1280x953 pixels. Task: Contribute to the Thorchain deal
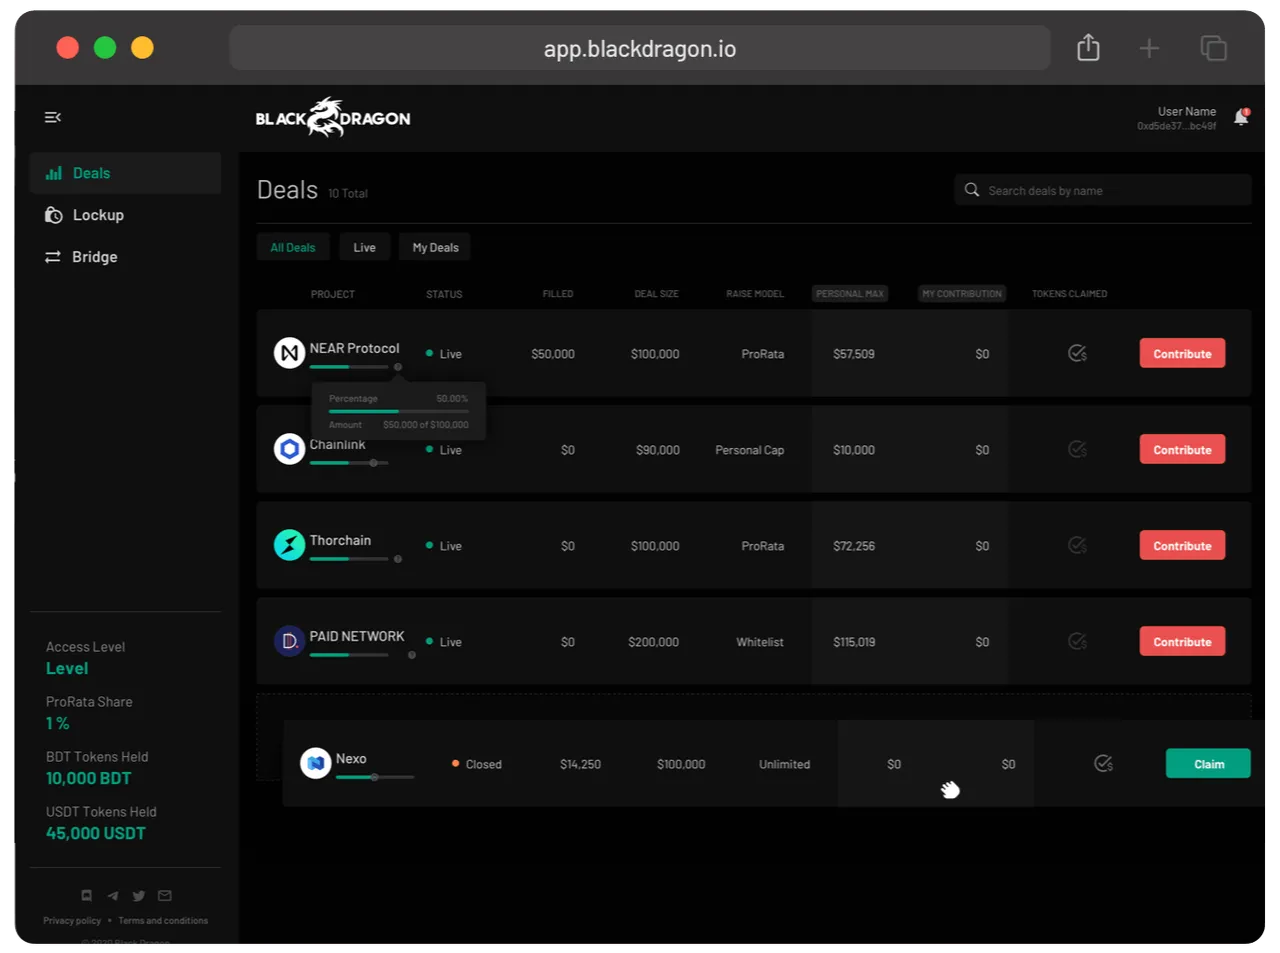(x=1182, y=545)
